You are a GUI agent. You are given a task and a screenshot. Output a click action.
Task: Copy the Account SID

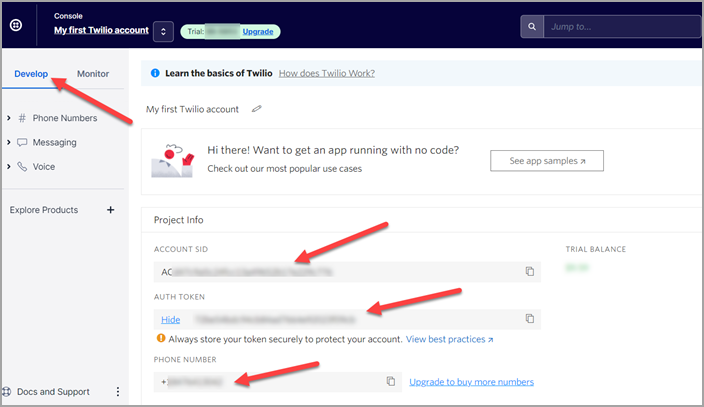[x=530, y=271]
